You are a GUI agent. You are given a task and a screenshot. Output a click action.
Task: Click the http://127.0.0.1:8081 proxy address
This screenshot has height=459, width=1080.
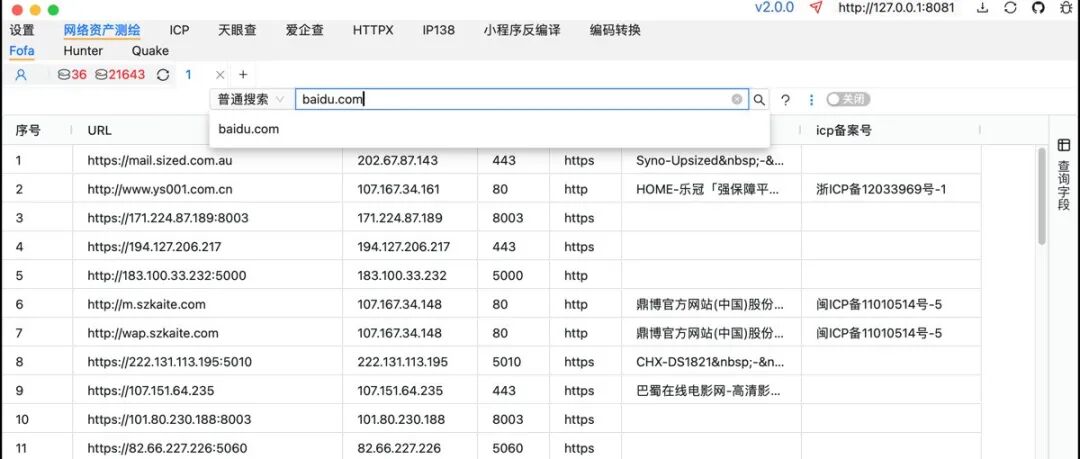(x=896, y=8)
